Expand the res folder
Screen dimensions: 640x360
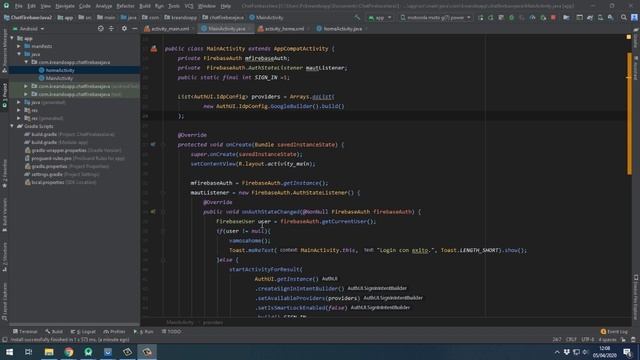pyautogui.click(x=19, y=110)
